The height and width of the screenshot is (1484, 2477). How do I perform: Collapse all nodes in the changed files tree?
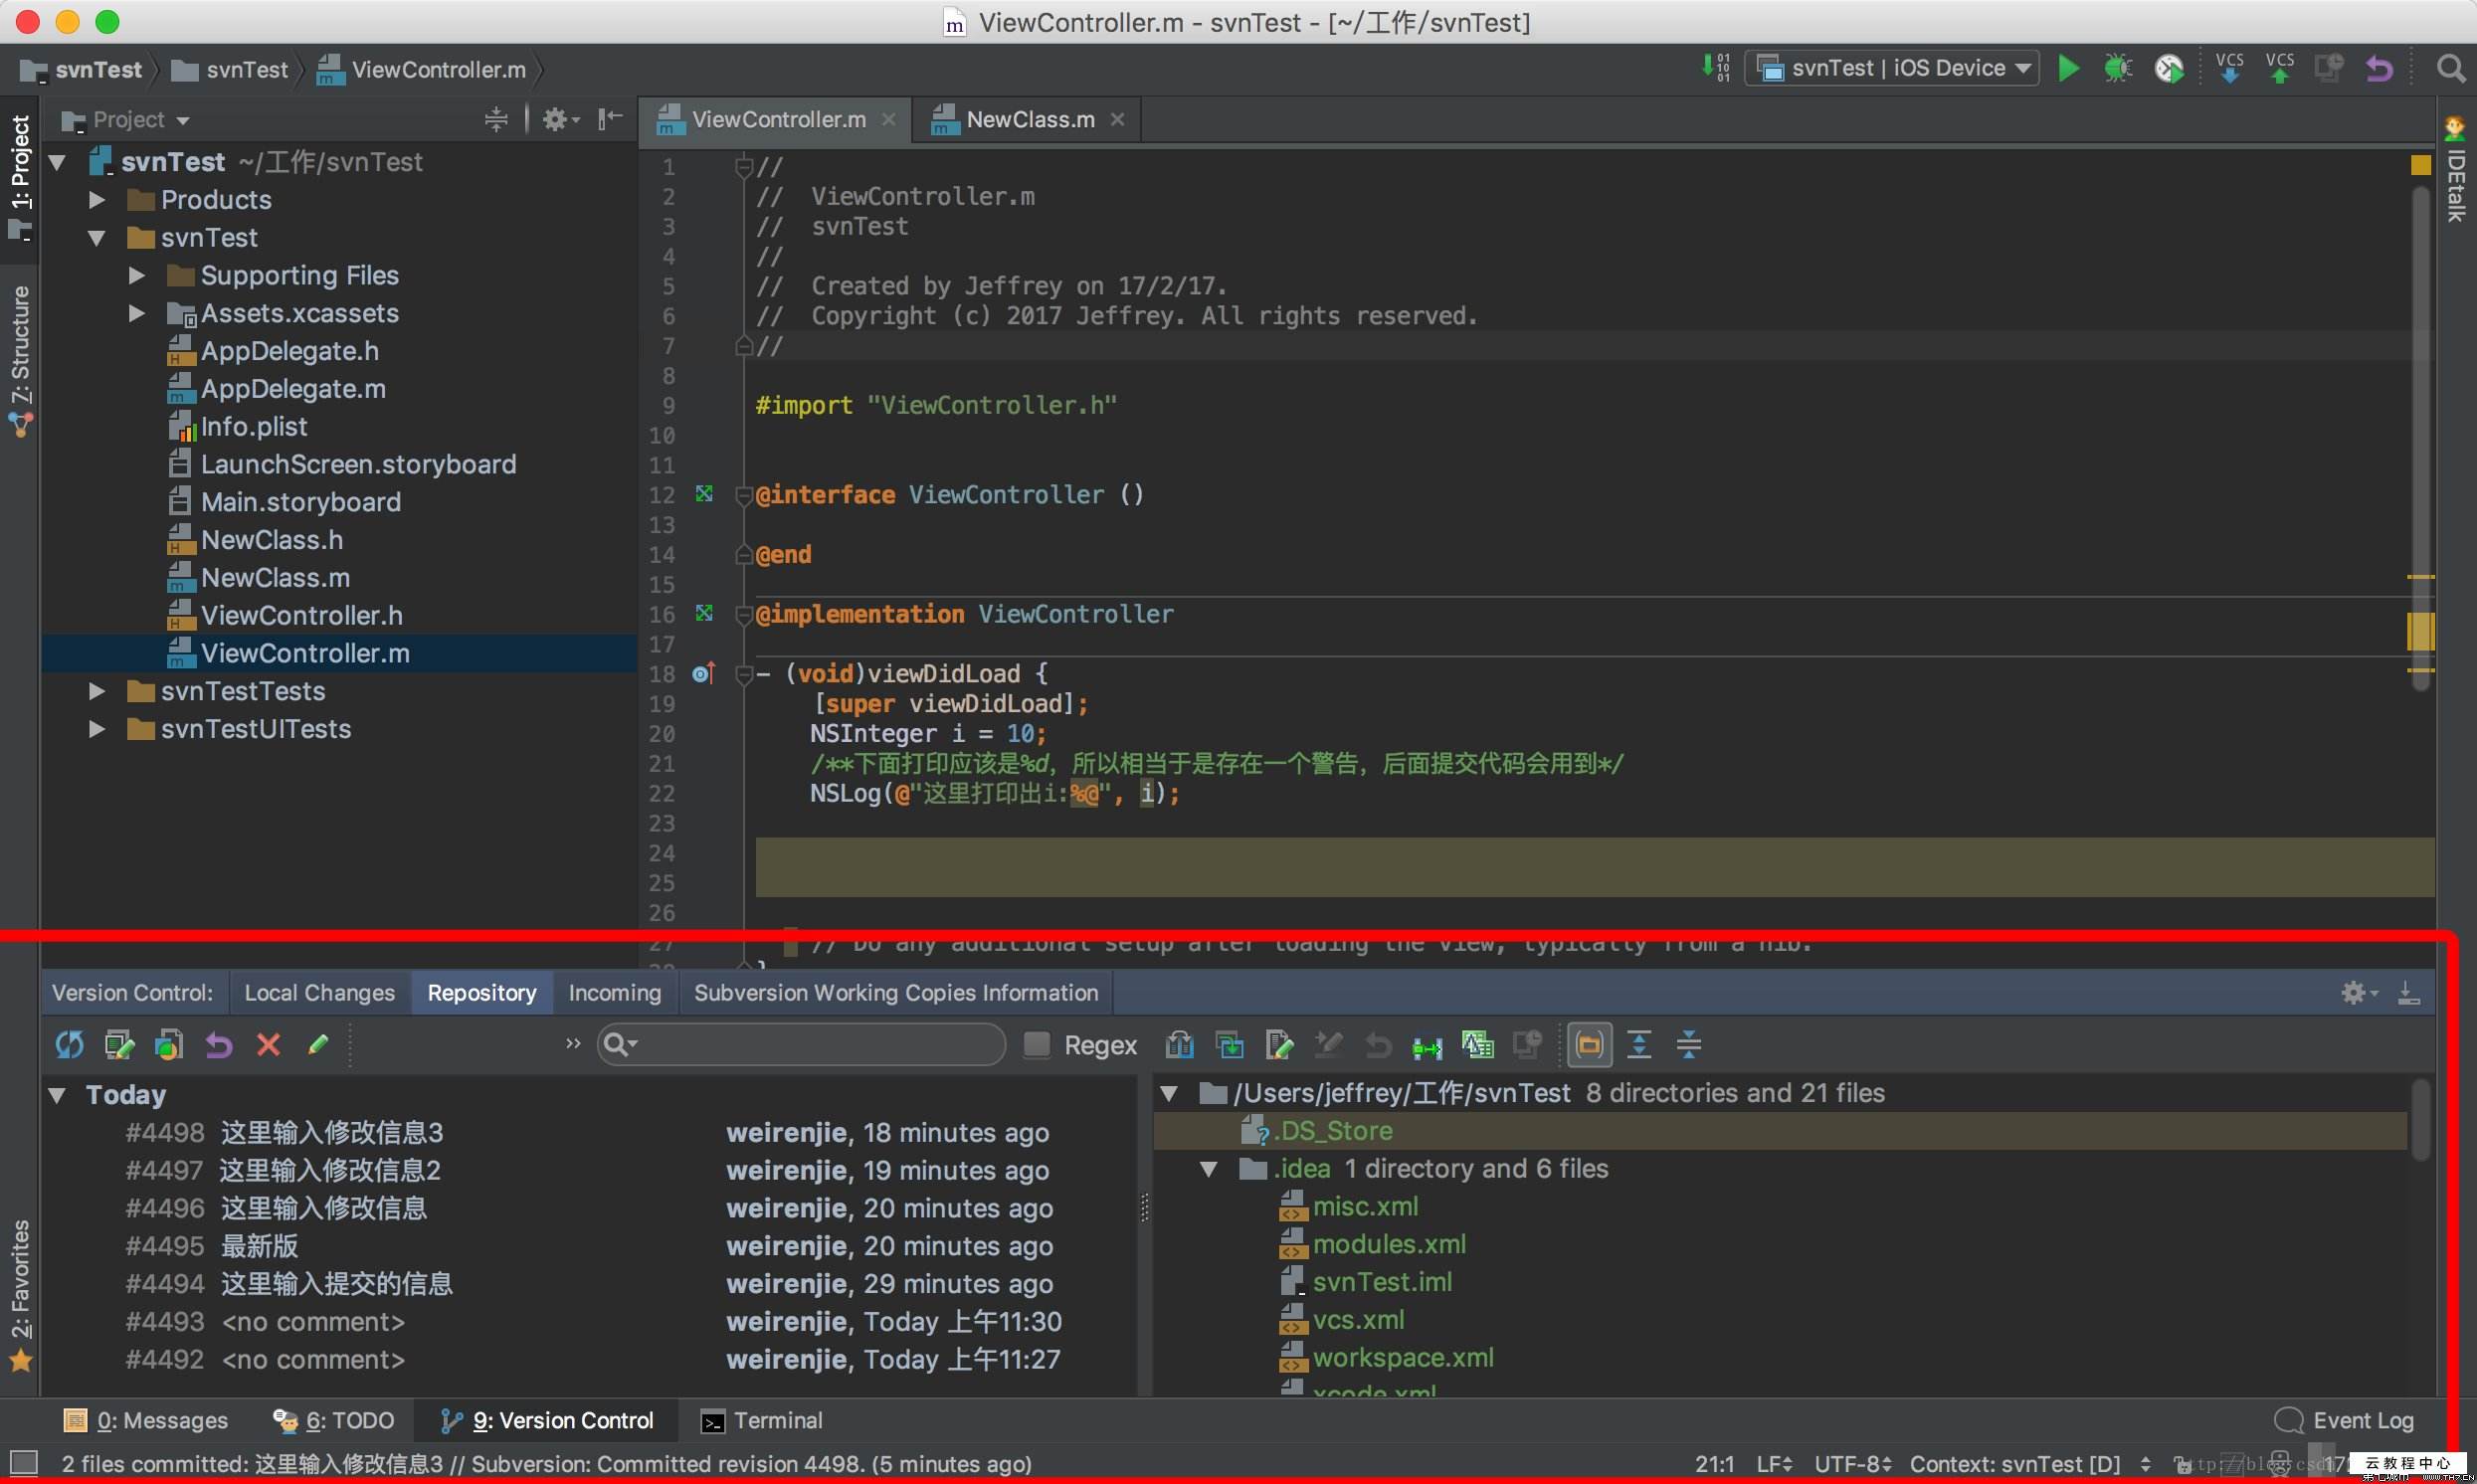[x=1688, y=1045]
